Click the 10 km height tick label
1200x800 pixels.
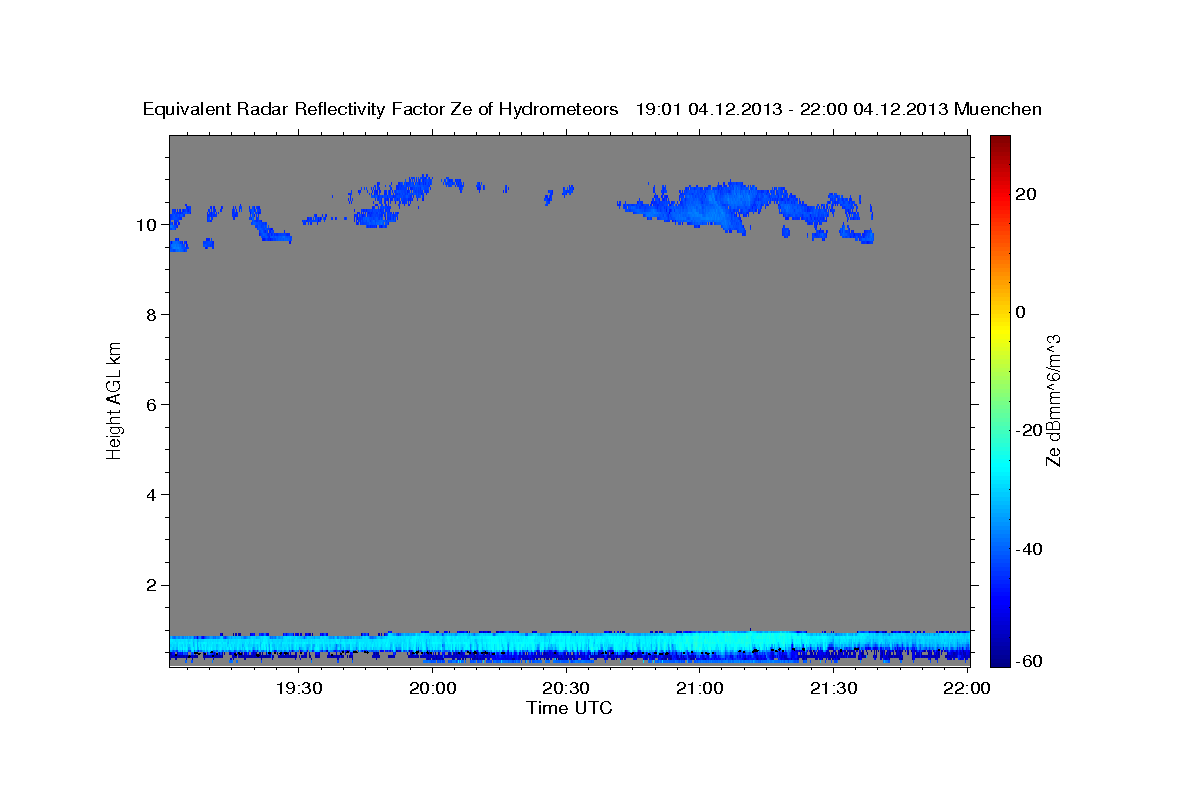coord(146,224)
